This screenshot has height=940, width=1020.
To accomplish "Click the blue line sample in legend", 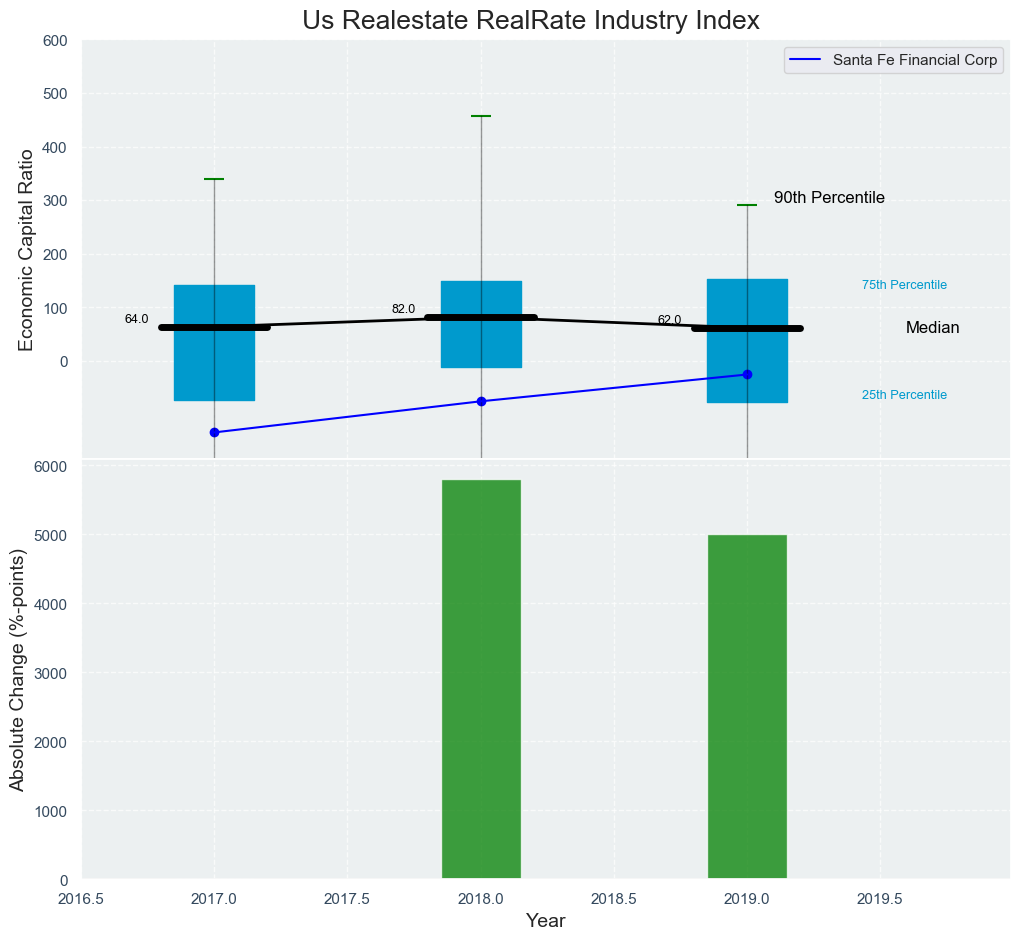I will [805, 61].
